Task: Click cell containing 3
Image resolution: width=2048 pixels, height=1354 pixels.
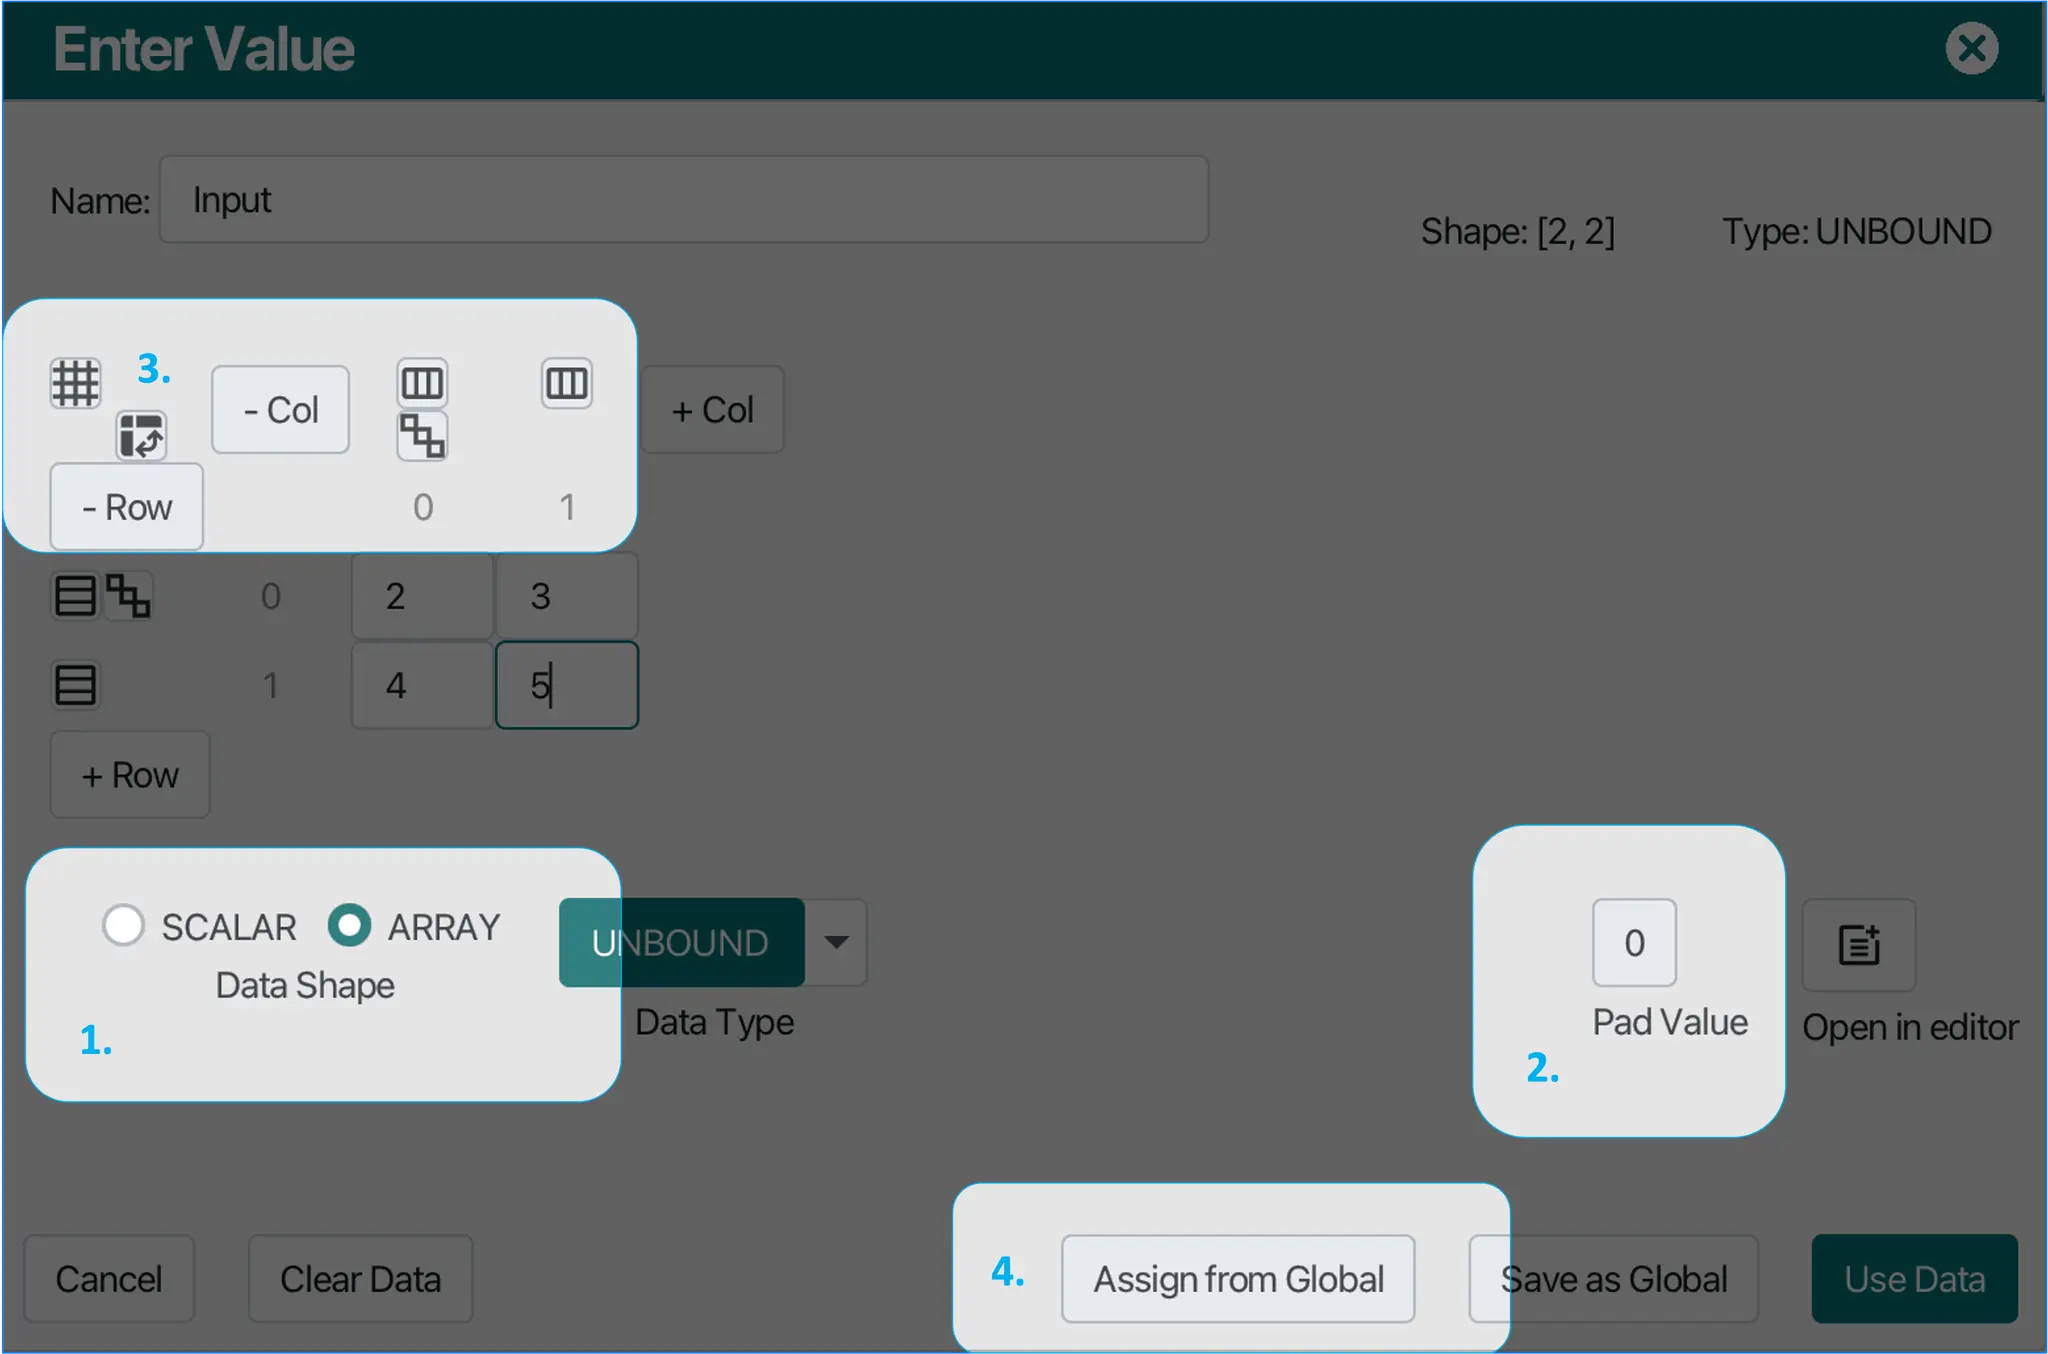Action: (x=567, y=596)
